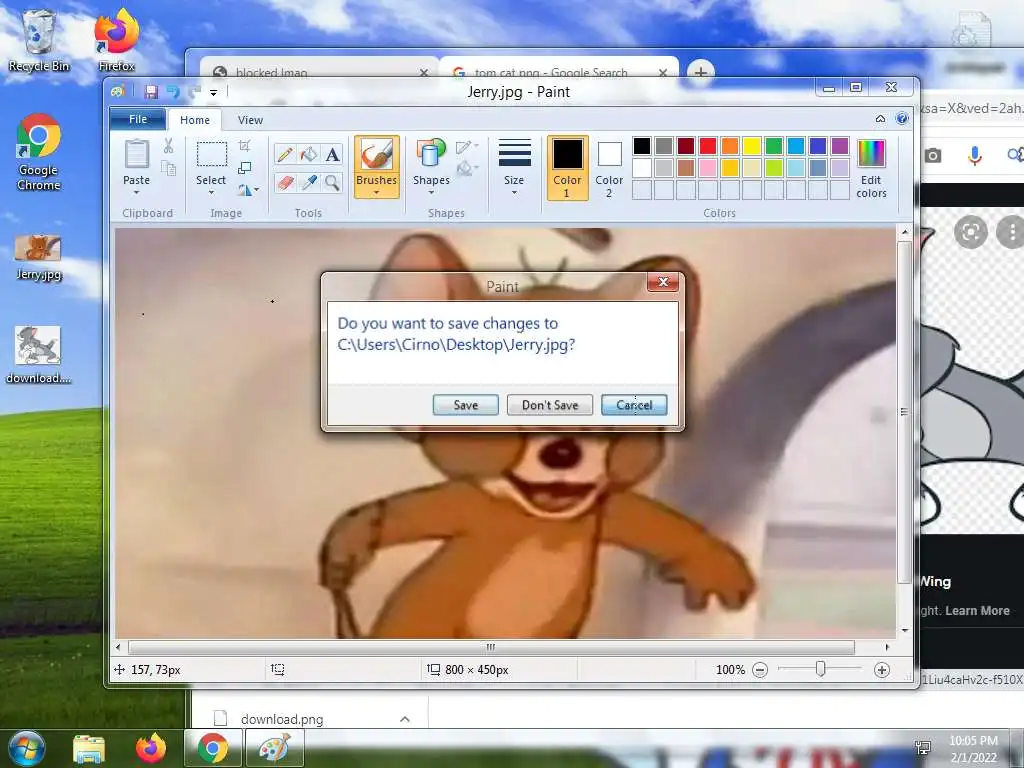
Task: Click the zoom slider handle
Action: [x=821, y=669]
